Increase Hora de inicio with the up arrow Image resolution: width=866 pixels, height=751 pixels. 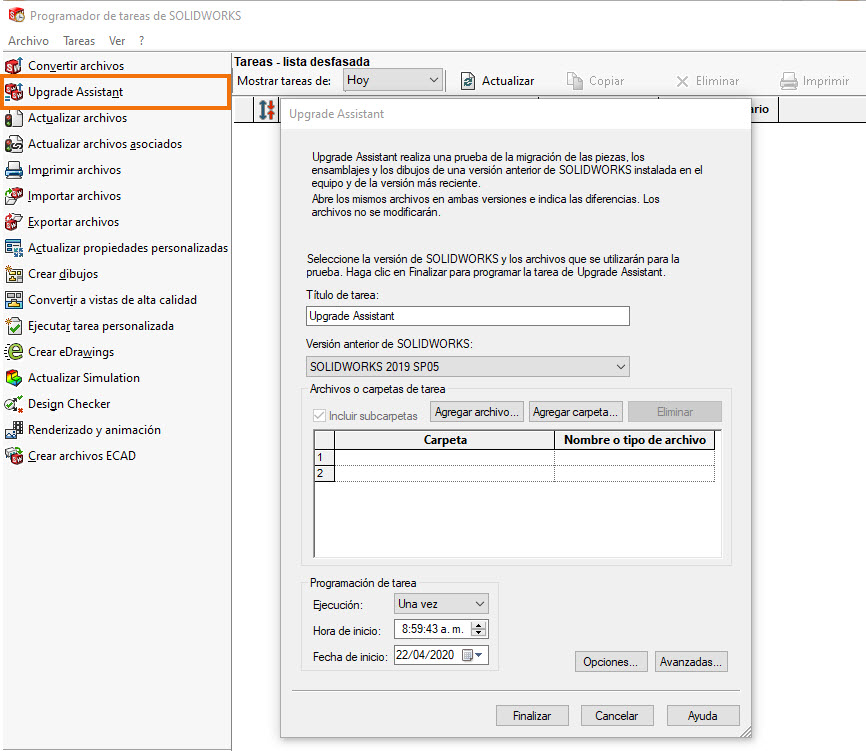[479, 625]
